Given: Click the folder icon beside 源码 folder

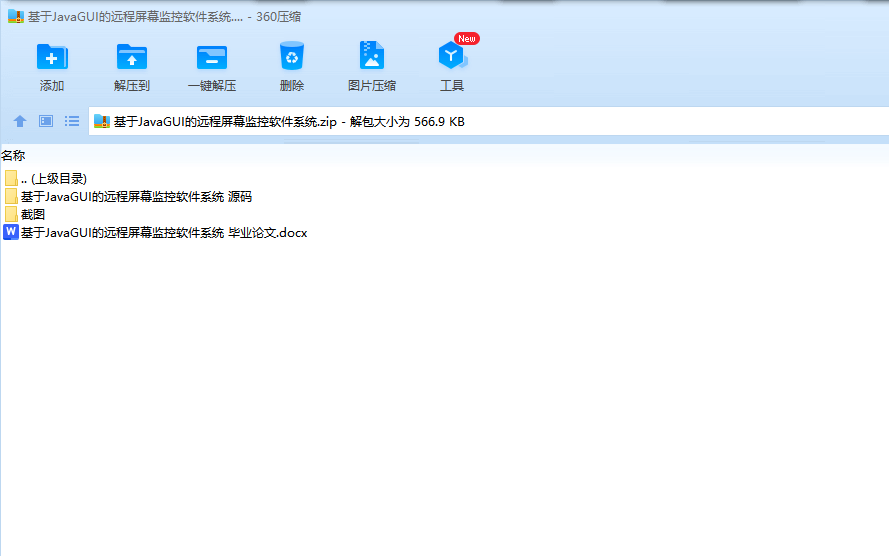Looking at the screenshot, I should tap(11, 196).
